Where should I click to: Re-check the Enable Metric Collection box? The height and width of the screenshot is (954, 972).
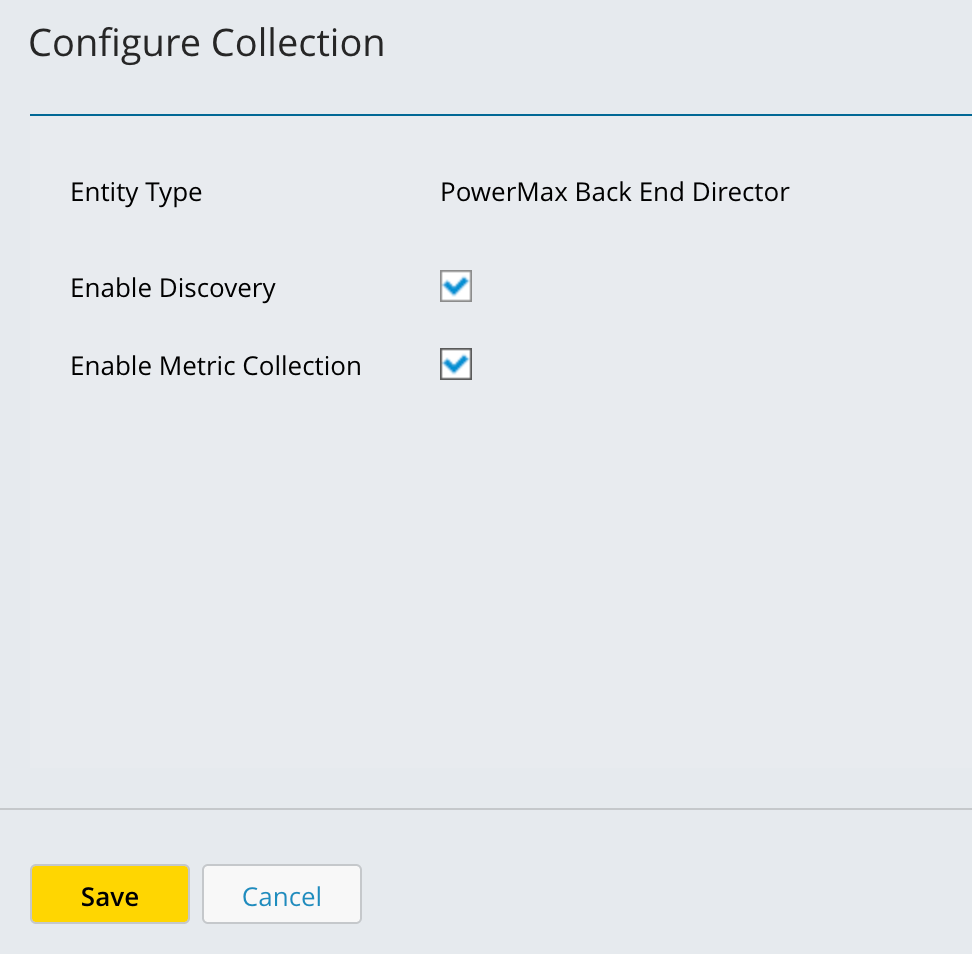click(x=455, y=364)
